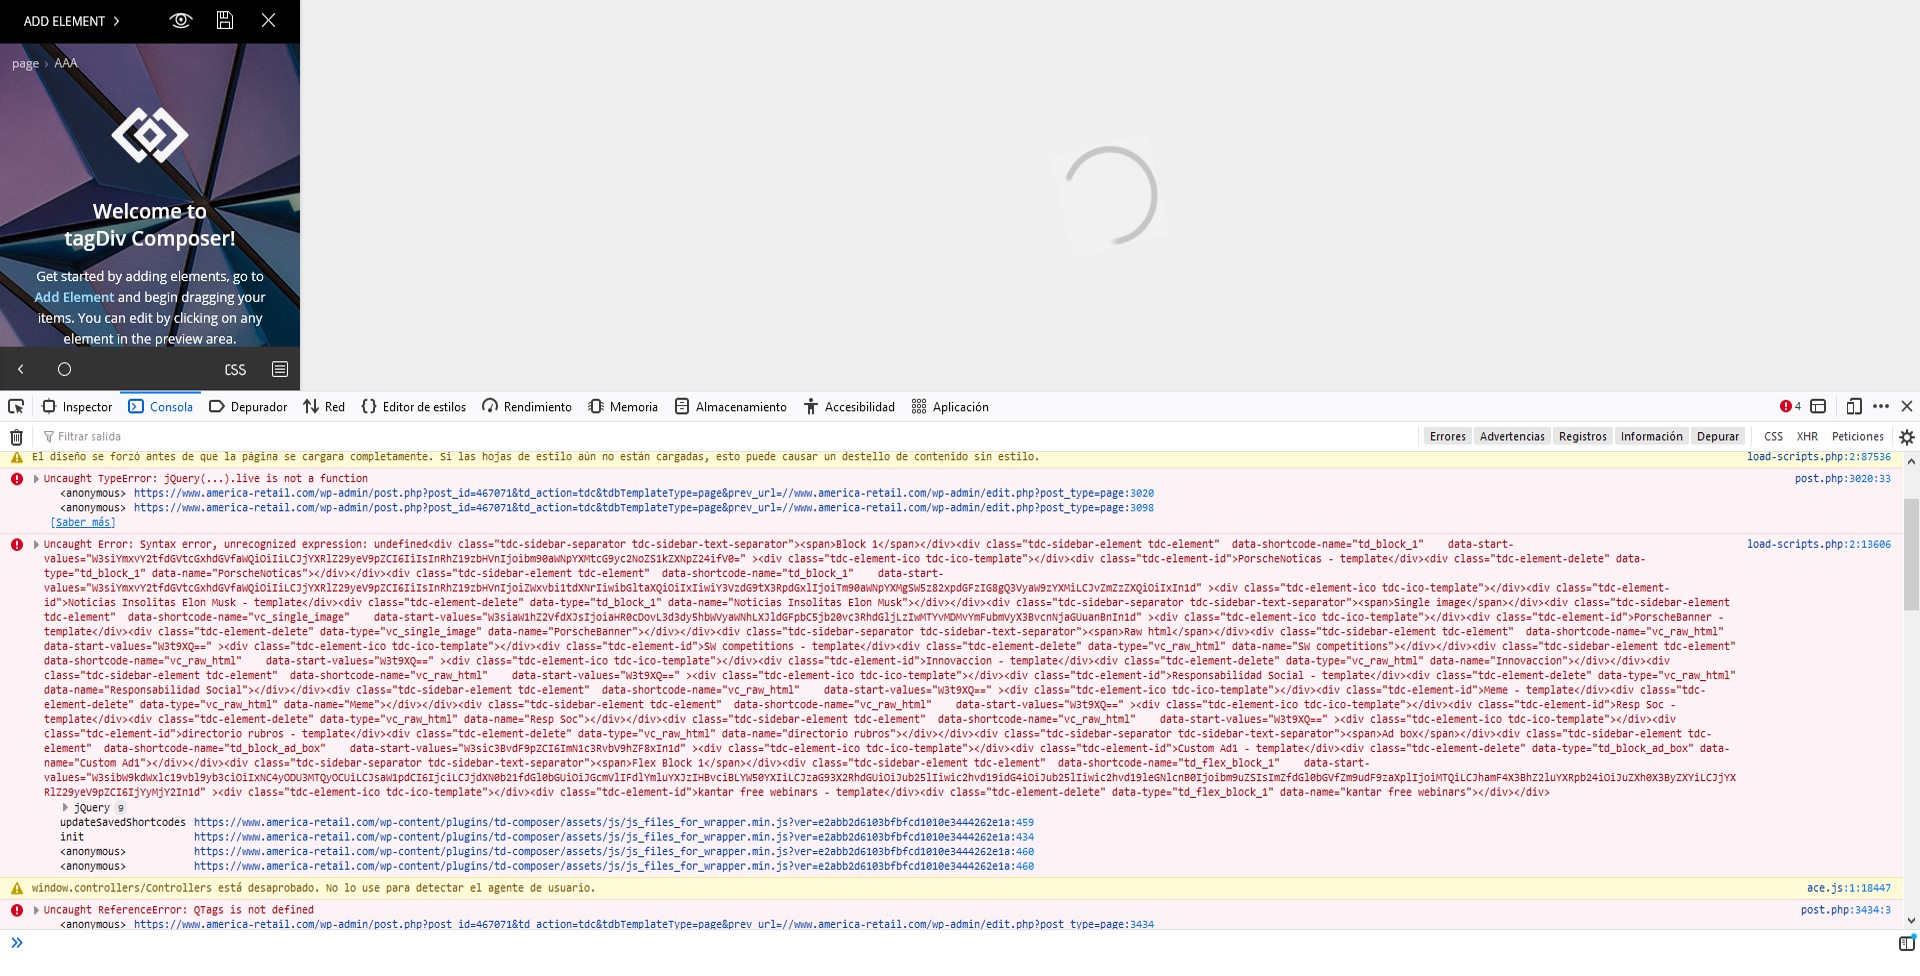
Task: Expand the "QTags is not defined" error
Action: (x=37, y=911)
